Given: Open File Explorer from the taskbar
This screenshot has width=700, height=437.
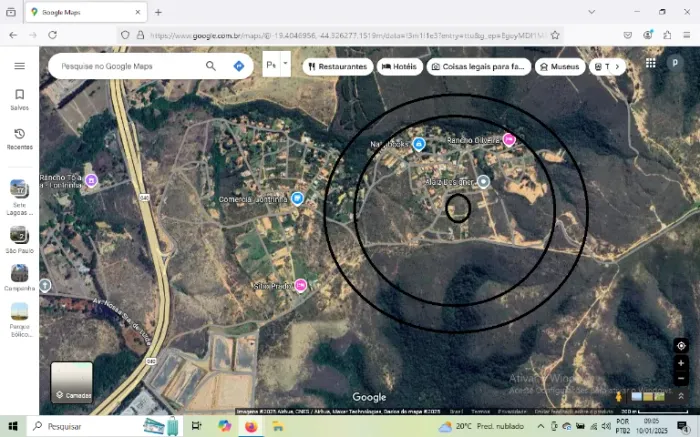Looking at the screenshot, I should coord(278,426).
